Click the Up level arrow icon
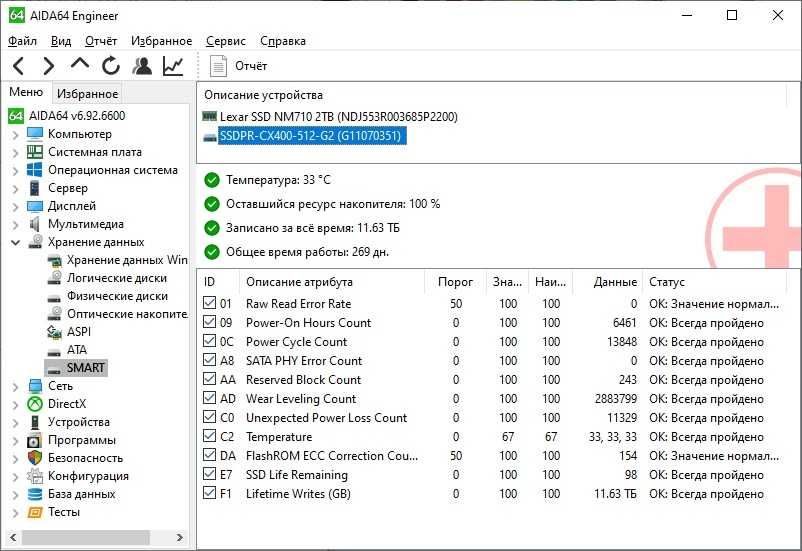The width and height of the screenshot is (802, 551). pyautogui.click(x=80, y=64)
